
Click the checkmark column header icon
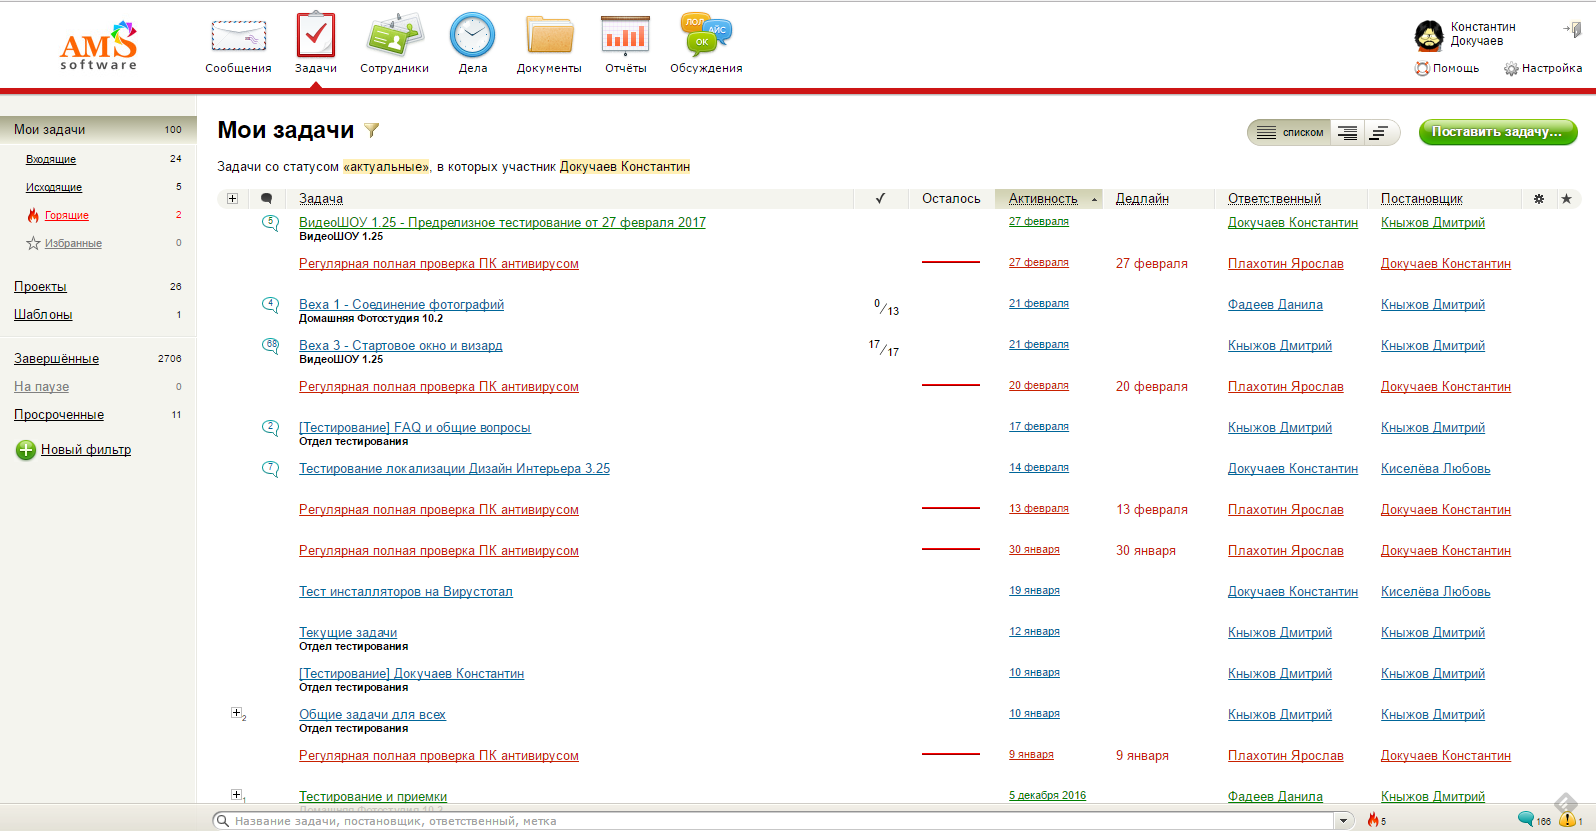[880, 198]
